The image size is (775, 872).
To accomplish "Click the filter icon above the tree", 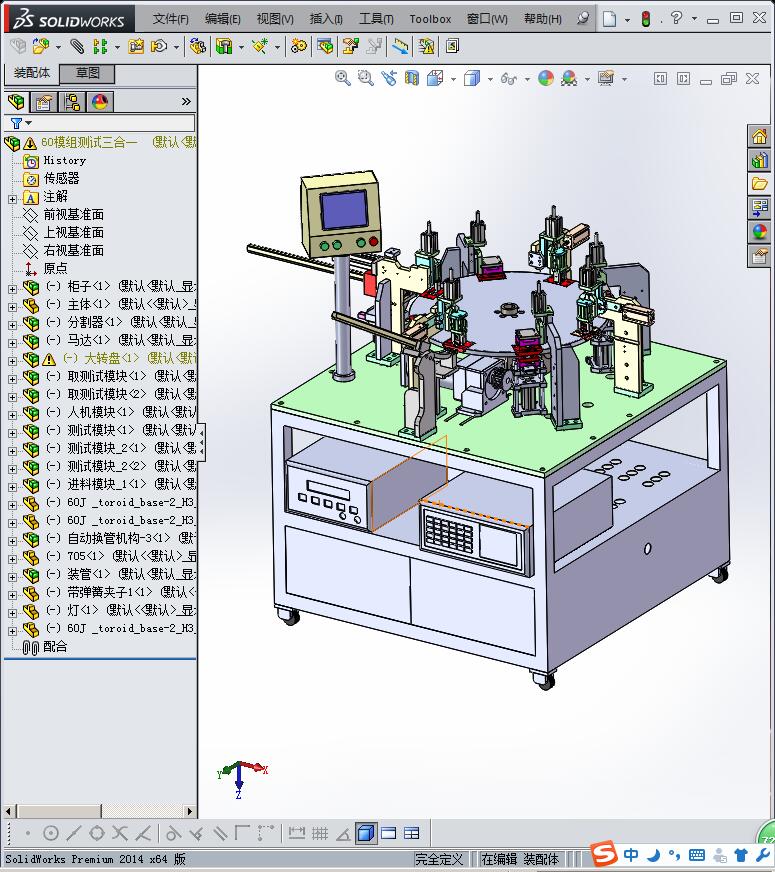I will pyautogui.click(x=16, y=123).
